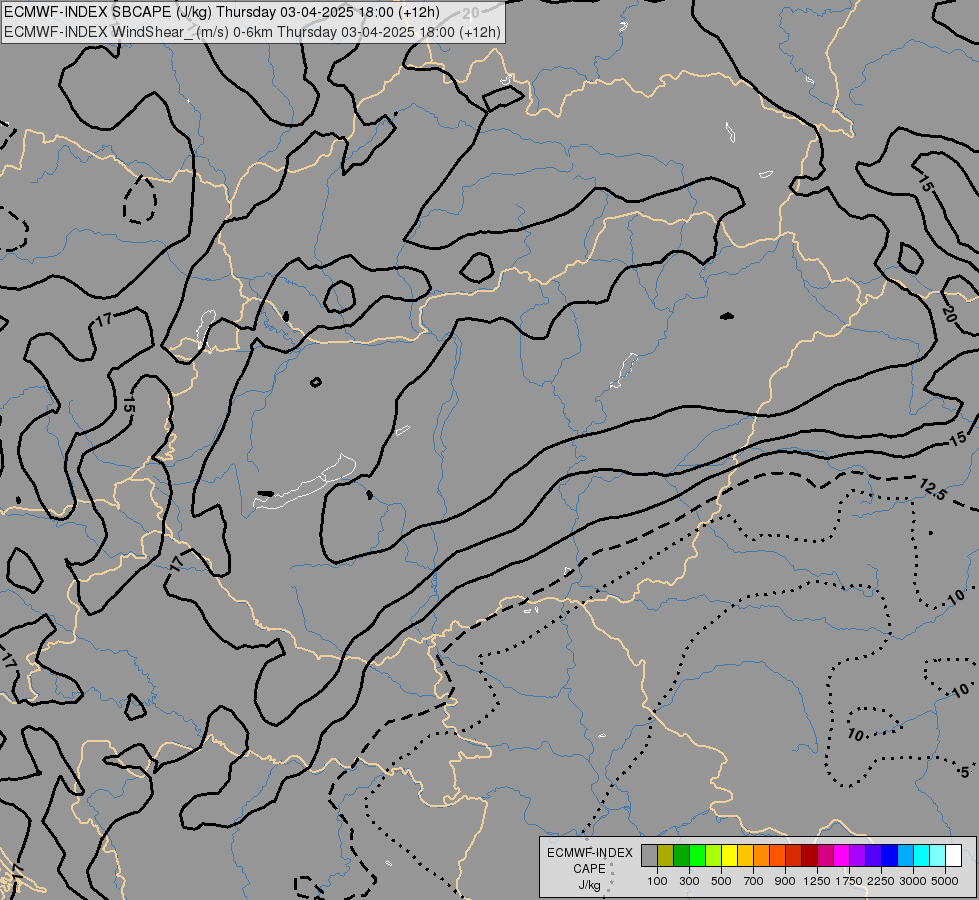The height and width of the screenshot is (900, 979).
Task: Click the 900 legend tick label
Action: point(785,881)
